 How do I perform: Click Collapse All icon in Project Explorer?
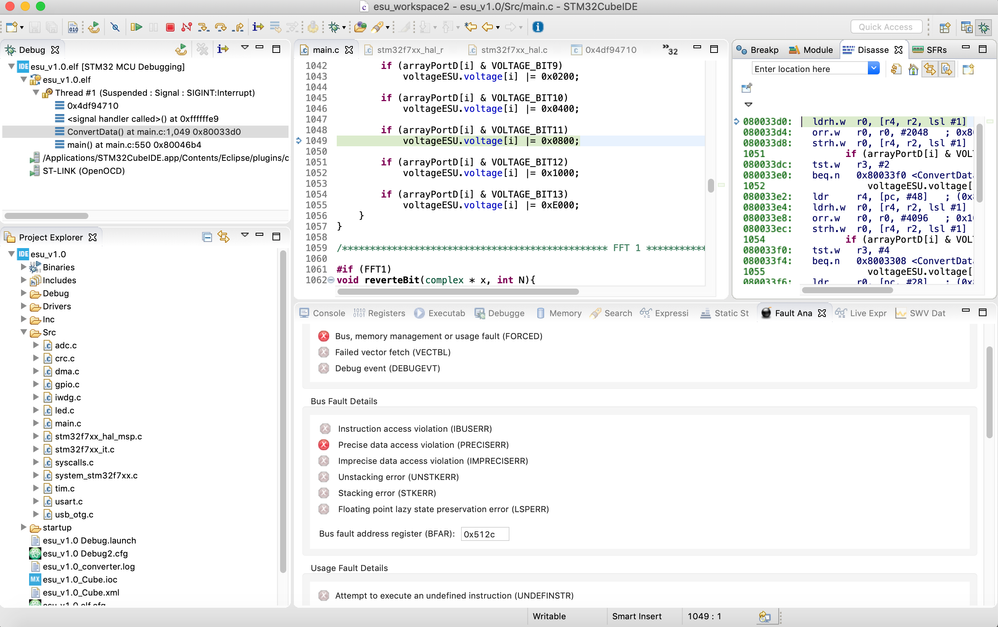pyautogui.click(x=207, y=237)
